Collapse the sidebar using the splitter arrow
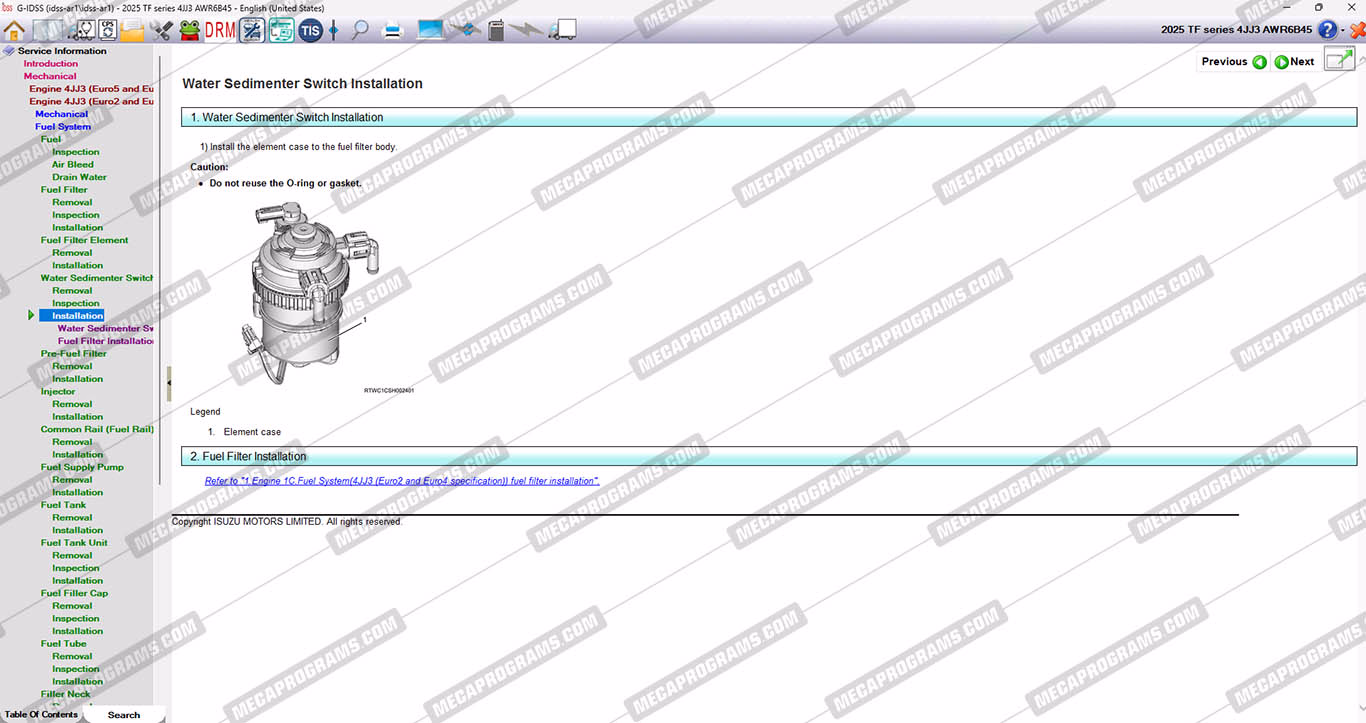 pos(169,383)
